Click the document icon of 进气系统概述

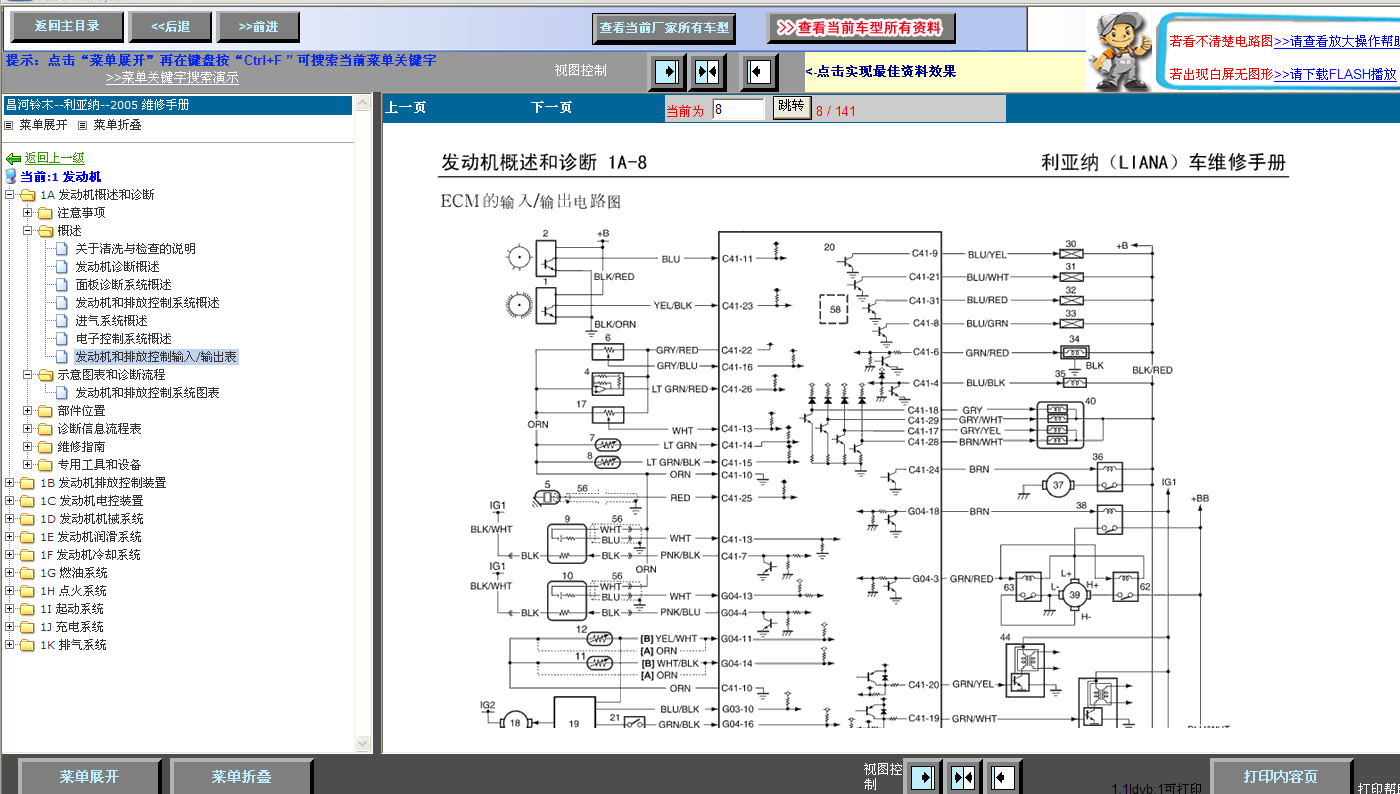[x=63, y=321]
